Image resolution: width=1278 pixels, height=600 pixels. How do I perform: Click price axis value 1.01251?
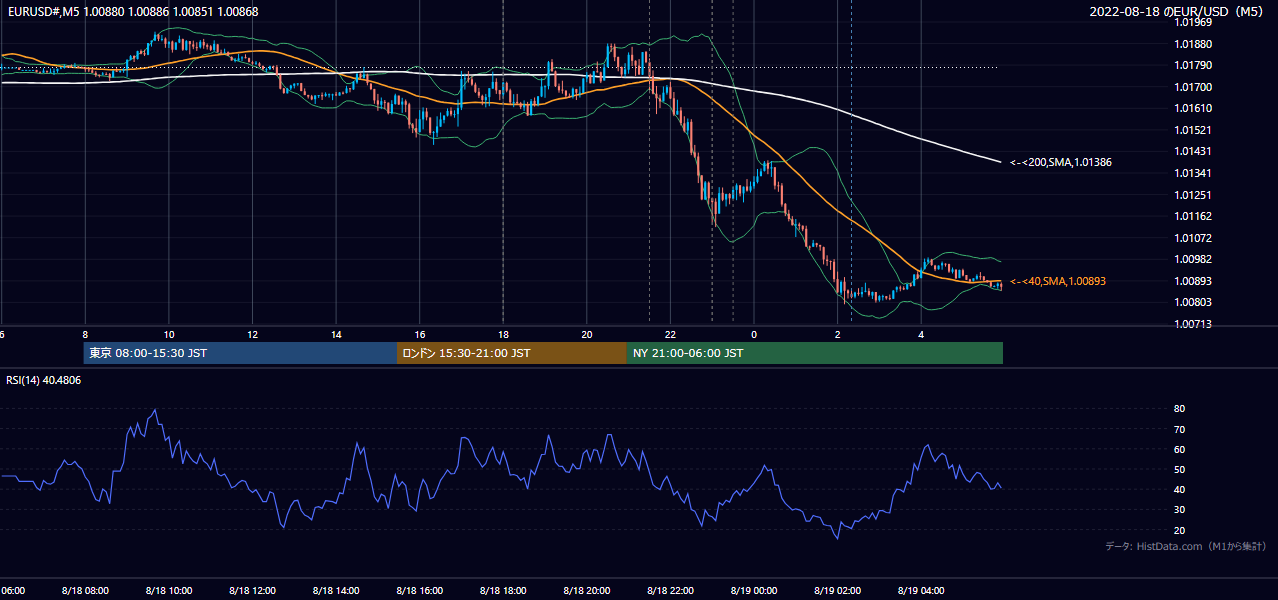pyautogui.click(x=1192, y=195)
